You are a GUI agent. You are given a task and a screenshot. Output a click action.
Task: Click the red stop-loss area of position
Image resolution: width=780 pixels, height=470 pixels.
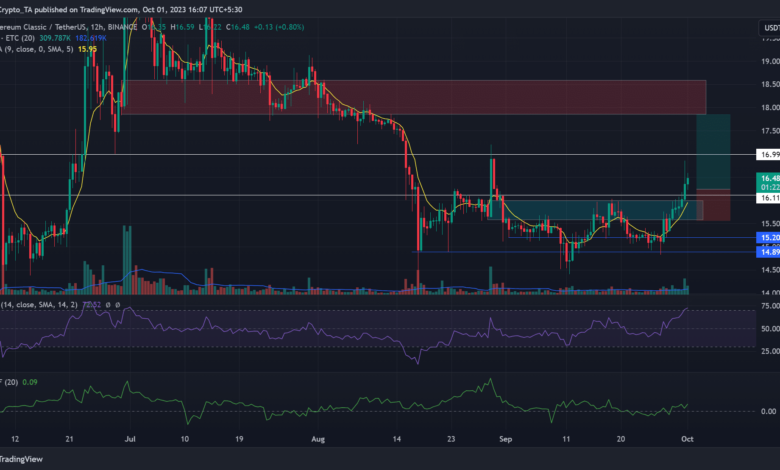[x=714, y=204]
